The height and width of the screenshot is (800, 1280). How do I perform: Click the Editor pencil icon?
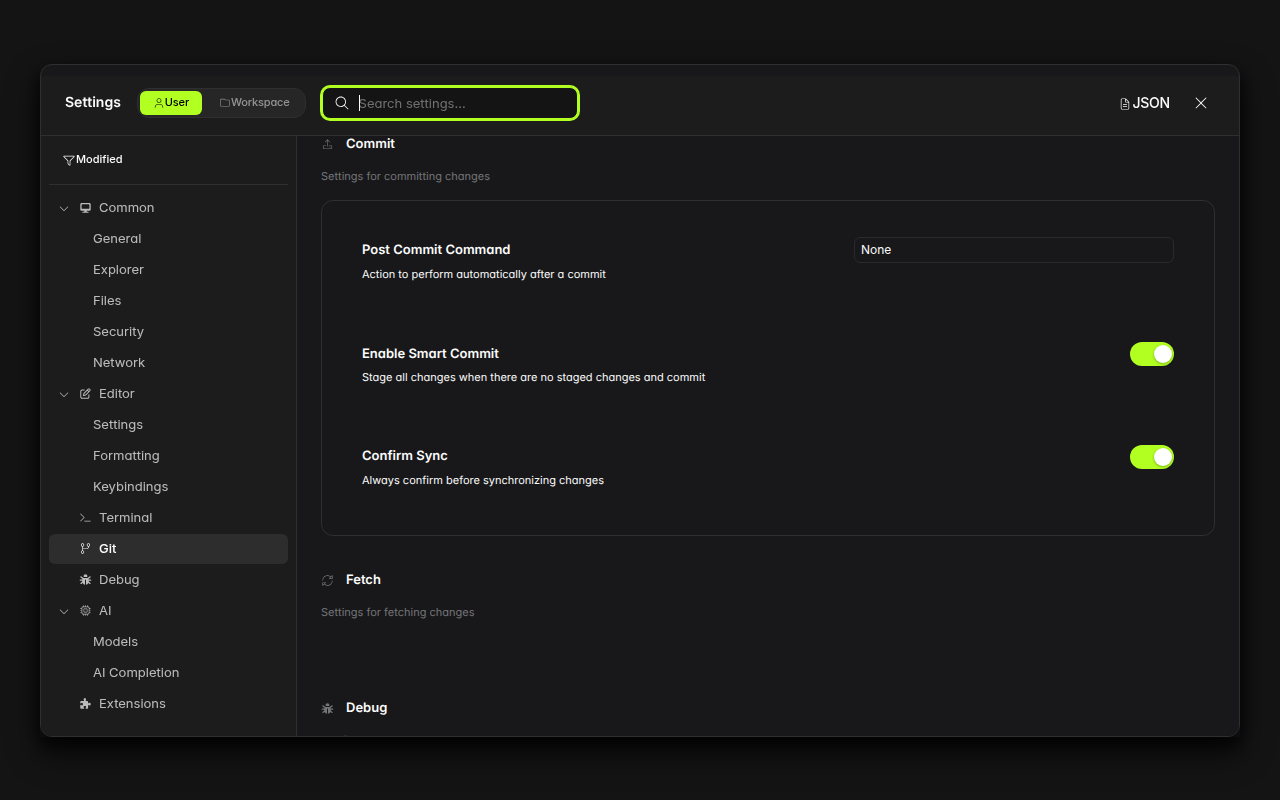[x=85, y=393]
